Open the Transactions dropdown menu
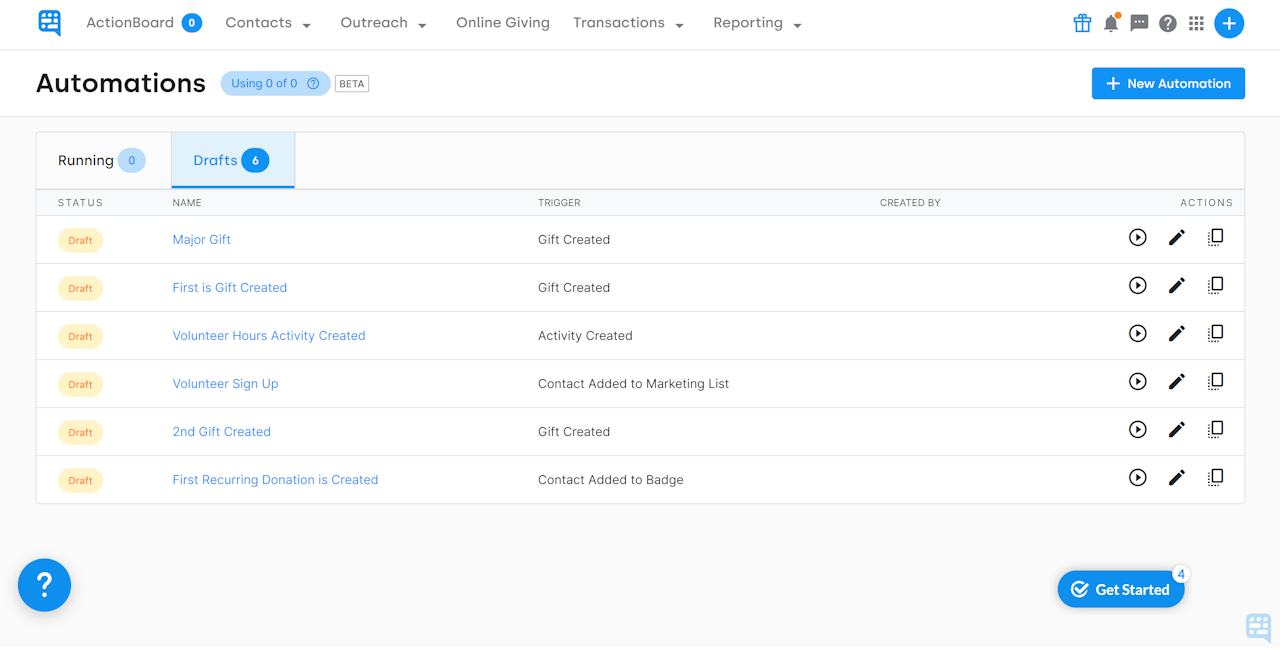Screen dimensions: 1280x650 628,23
